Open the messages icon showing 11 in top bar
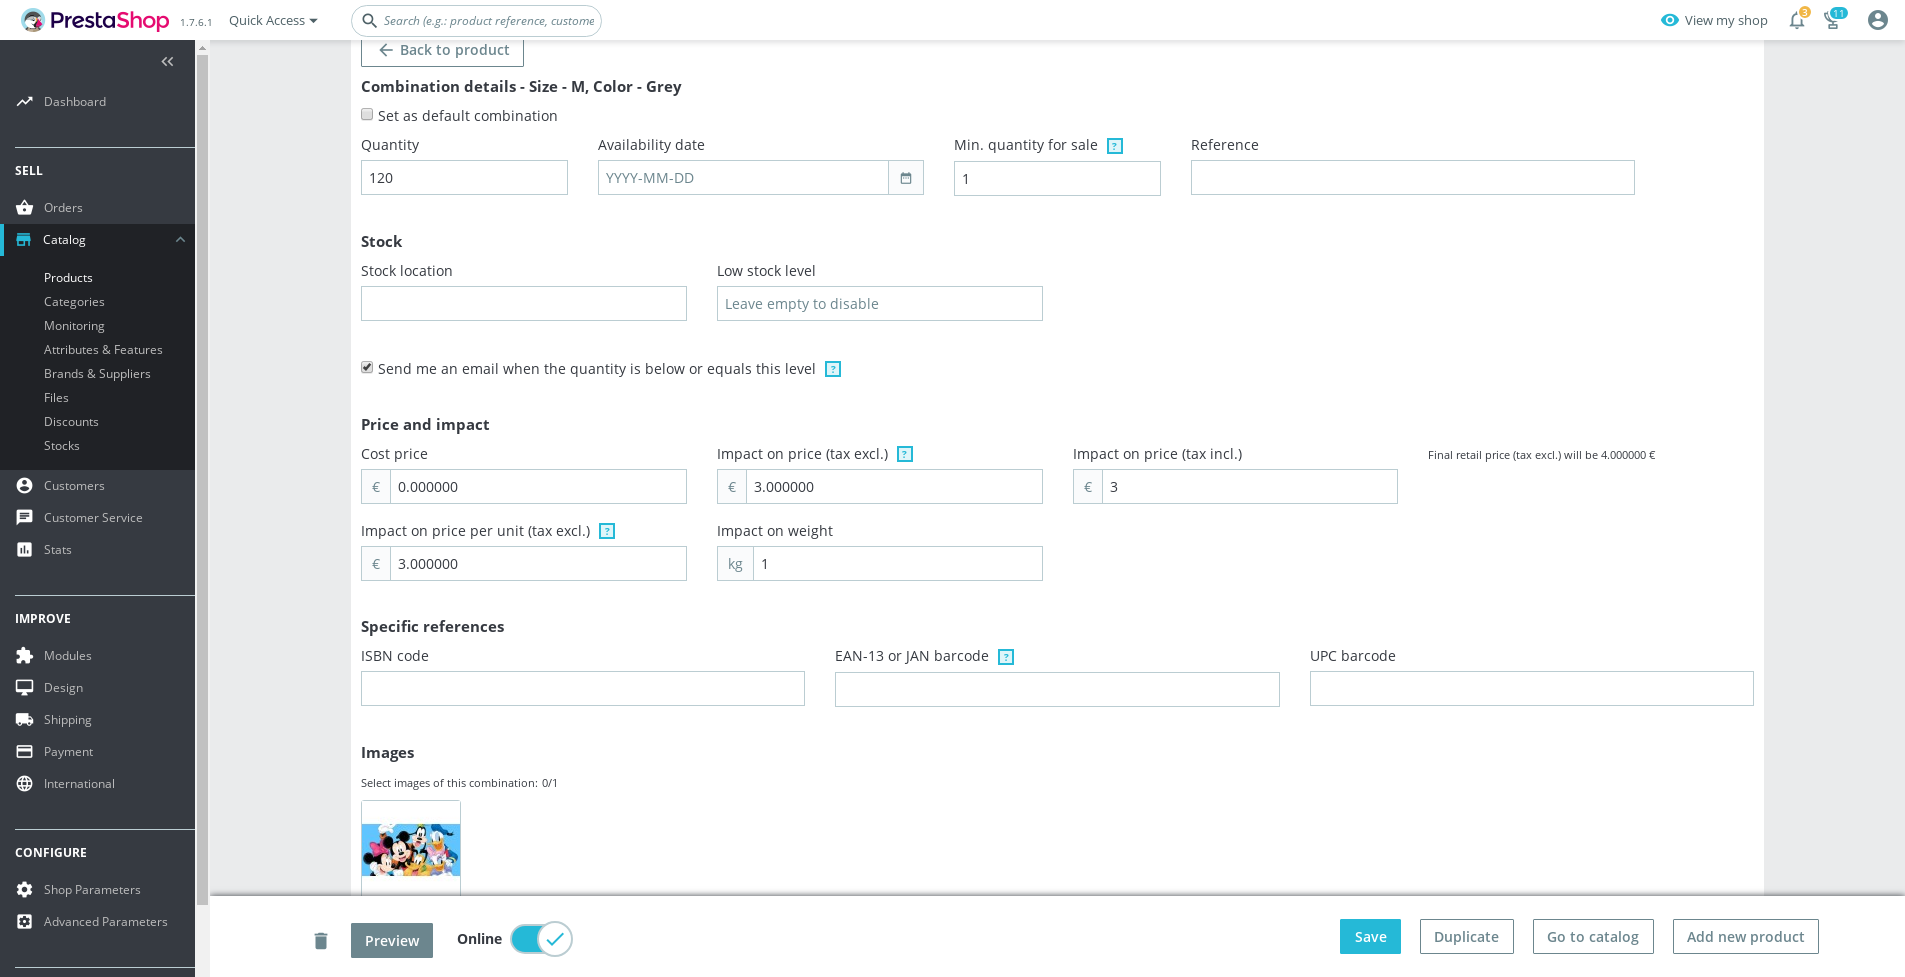Viewport: 1905px width, 977px height. [x=1833, y=20]
